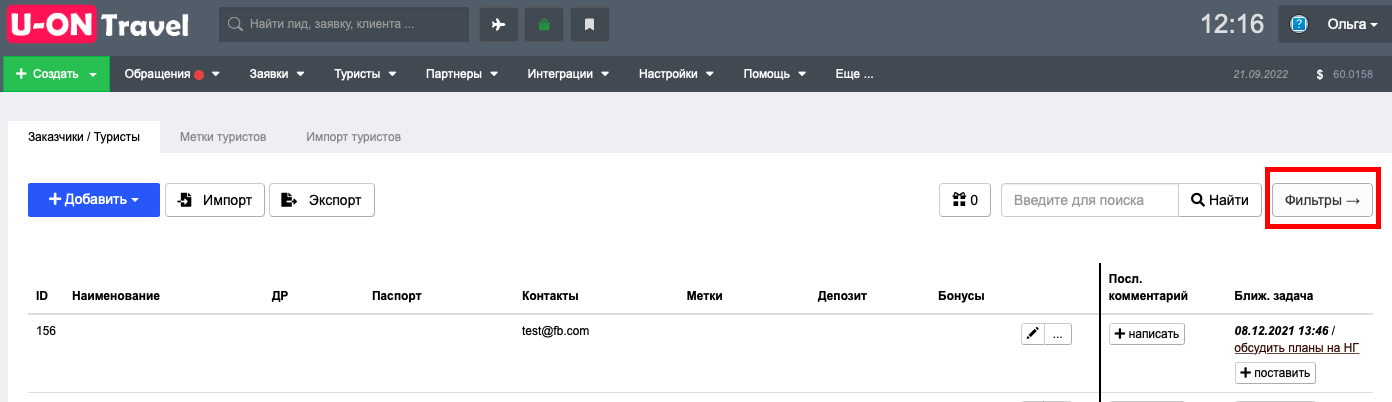The image size is (1392, 402).
Task: Open the обсудить планы на НГ link
Action: pos(1297,348)
